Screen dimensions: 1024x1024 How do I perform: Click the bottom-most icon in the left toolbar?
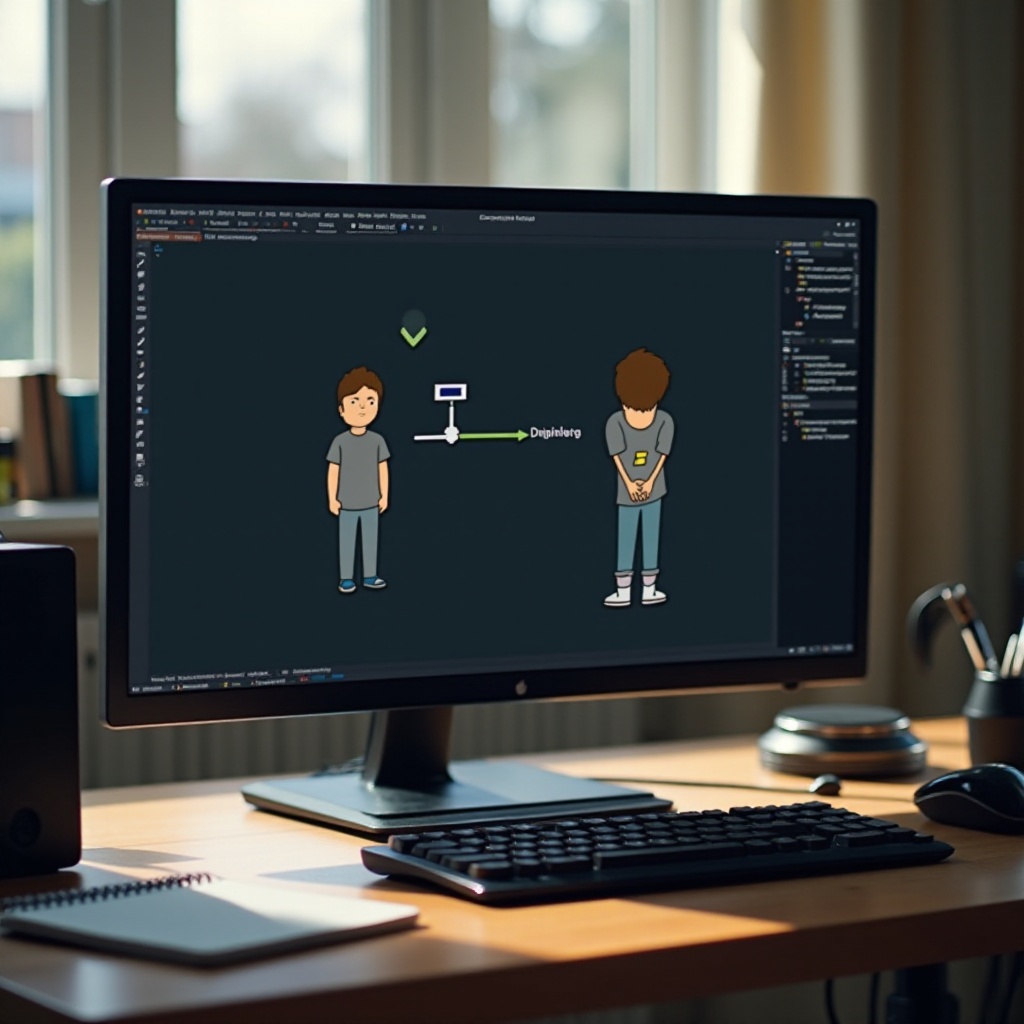tap(140, 480)
